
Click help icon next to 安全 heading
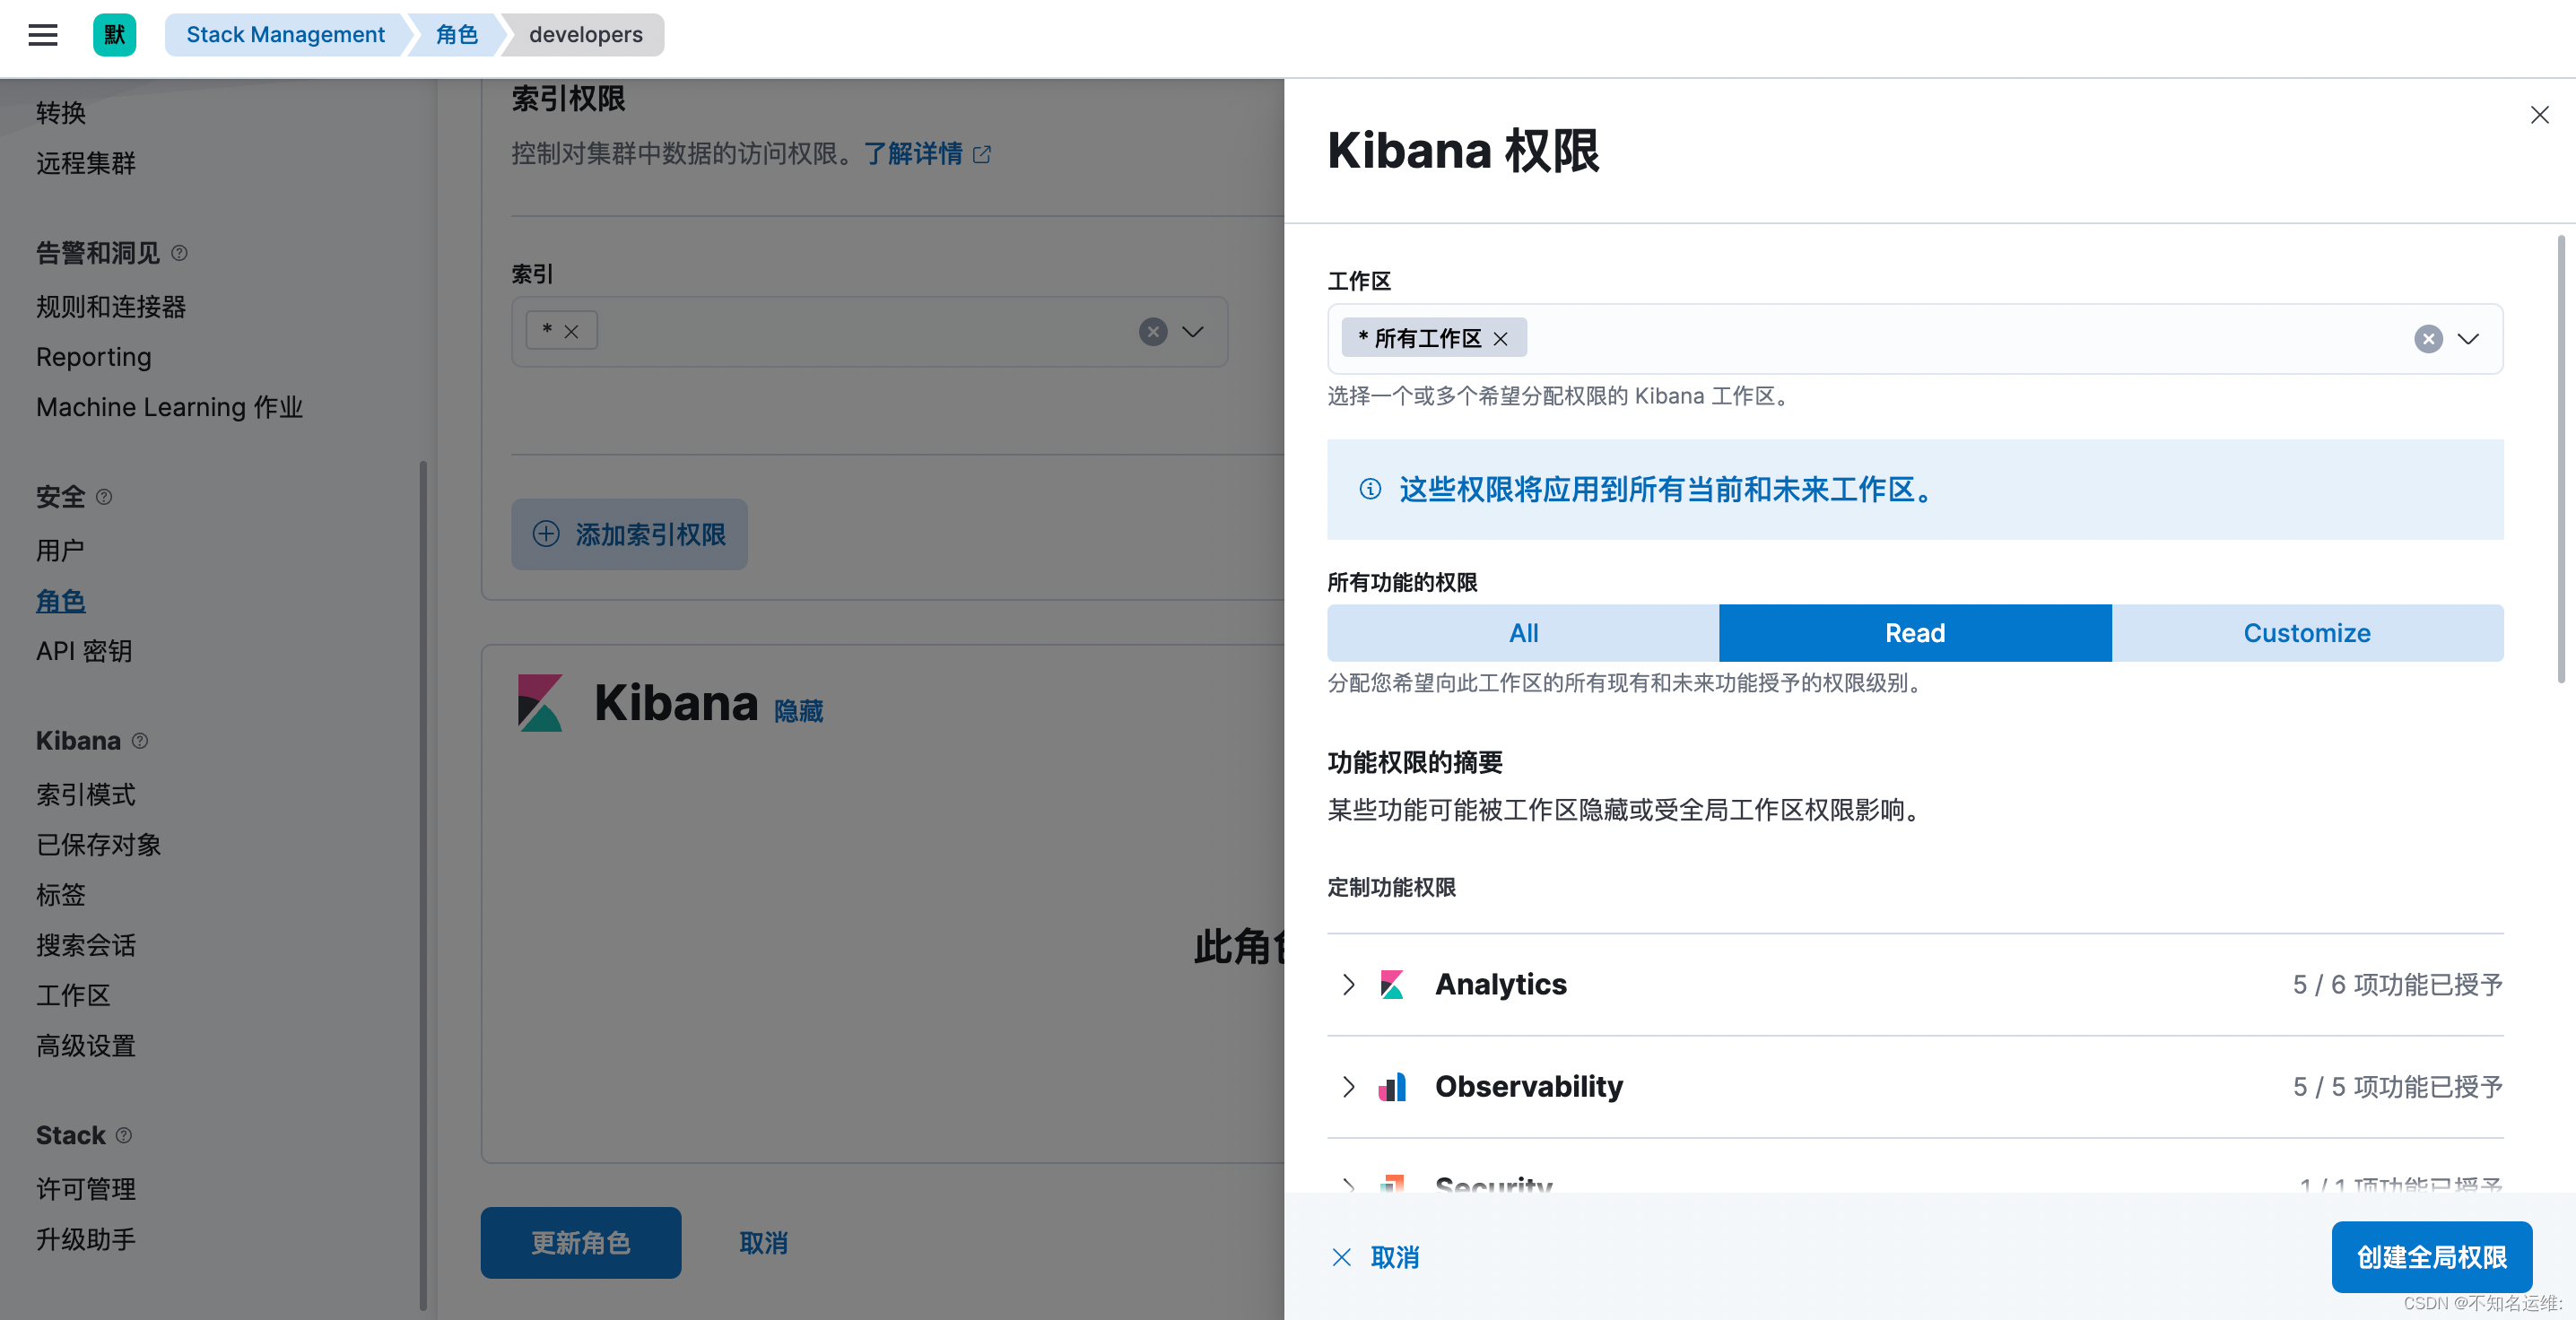point(104,497)
